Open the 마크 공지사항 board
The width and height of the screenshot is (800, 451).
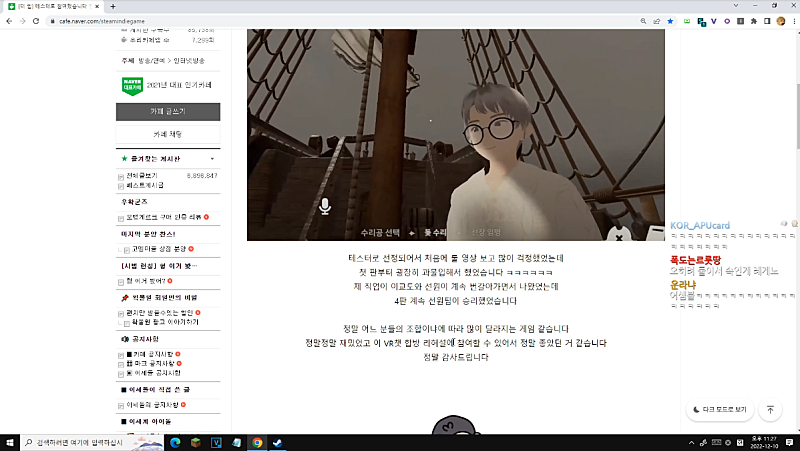[151, 364]
